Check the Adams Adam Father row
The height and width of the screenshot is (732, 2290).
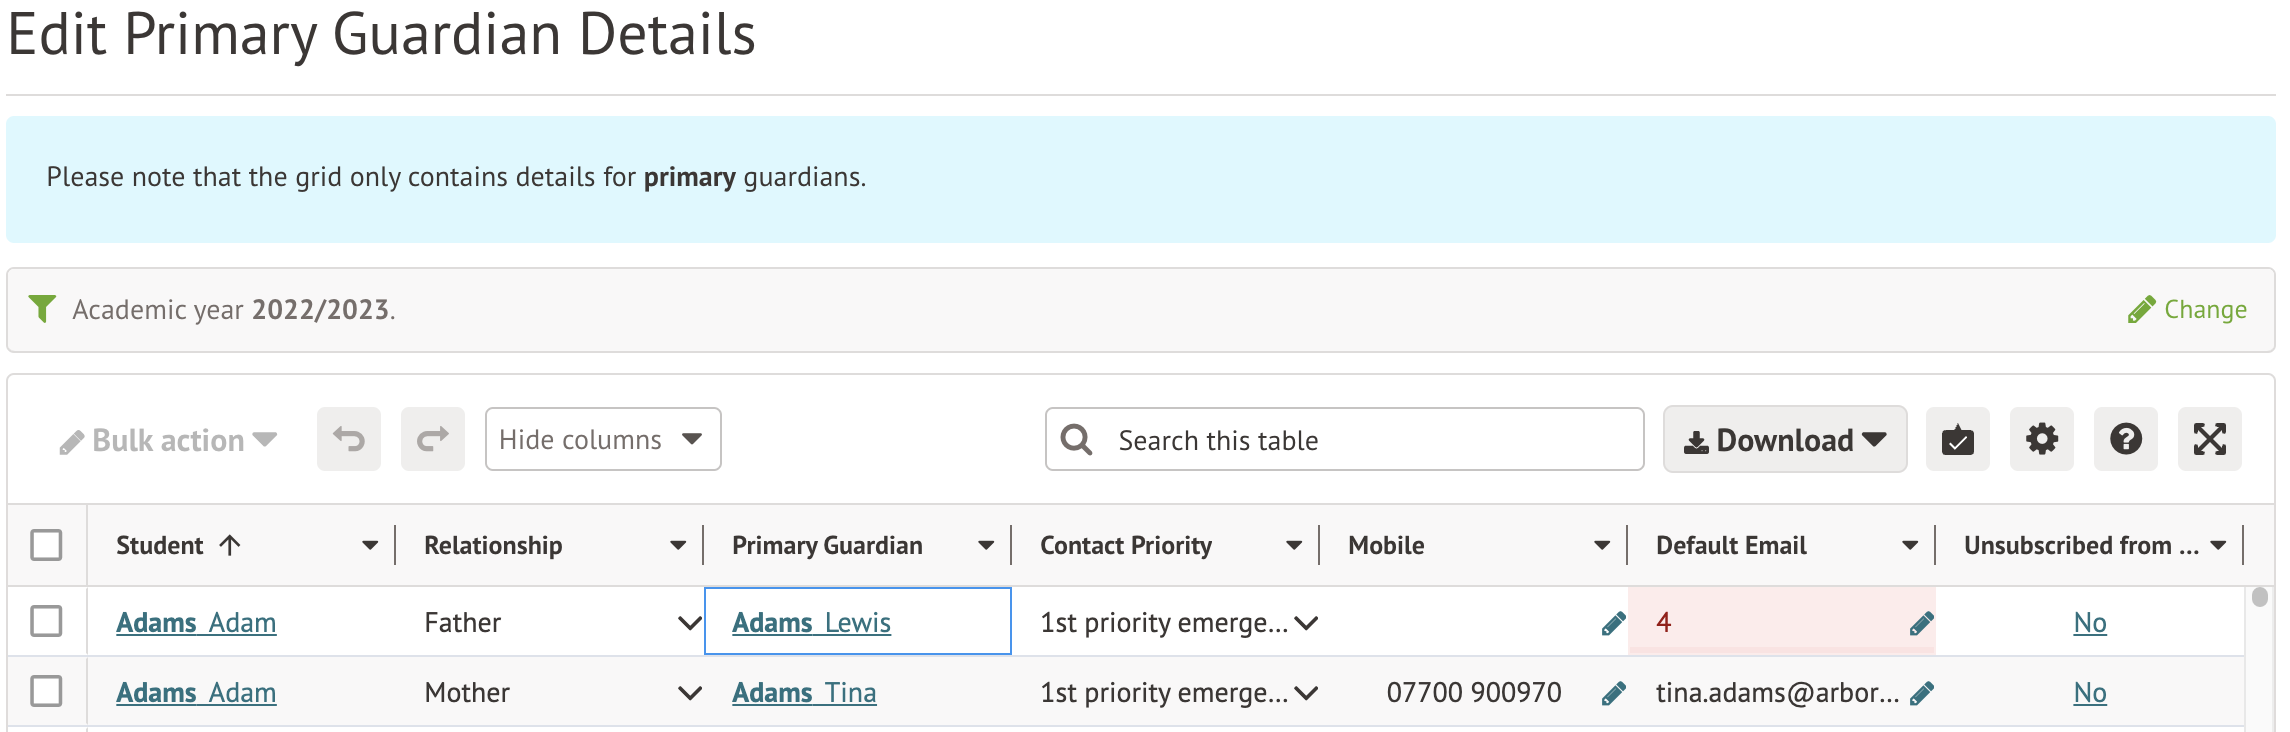point(46,621)
